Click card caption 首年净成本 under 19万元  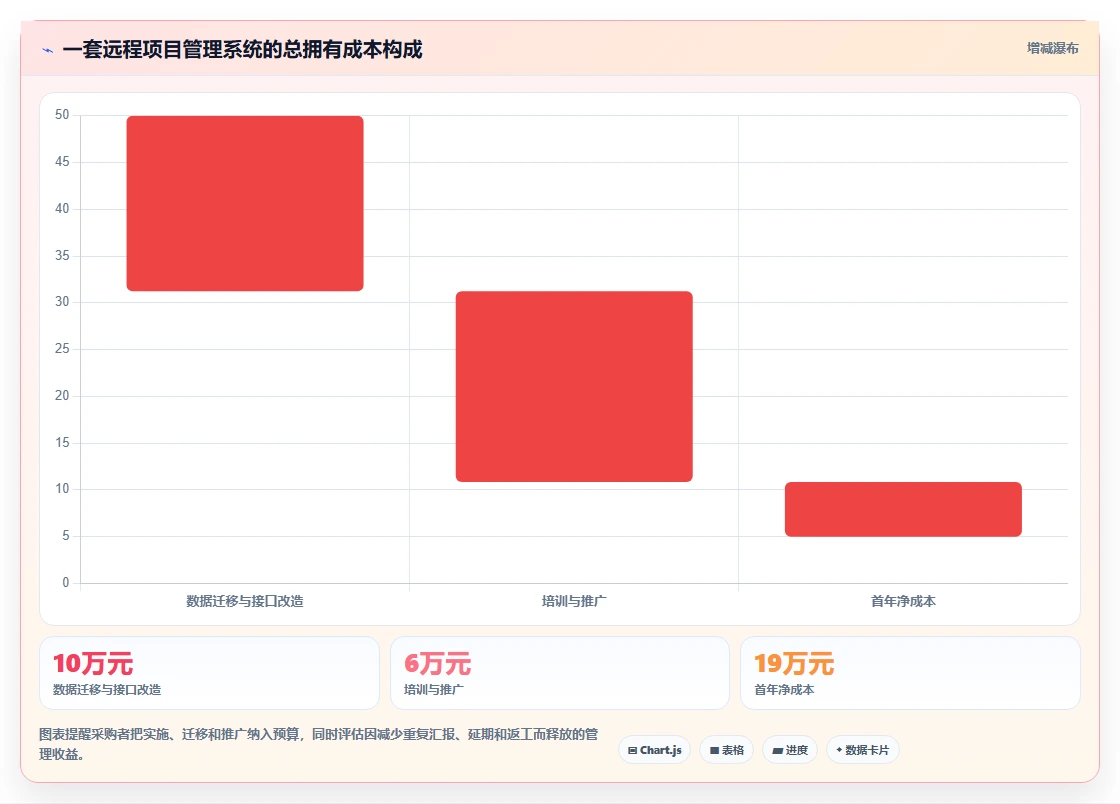click(x=784, y=690)
